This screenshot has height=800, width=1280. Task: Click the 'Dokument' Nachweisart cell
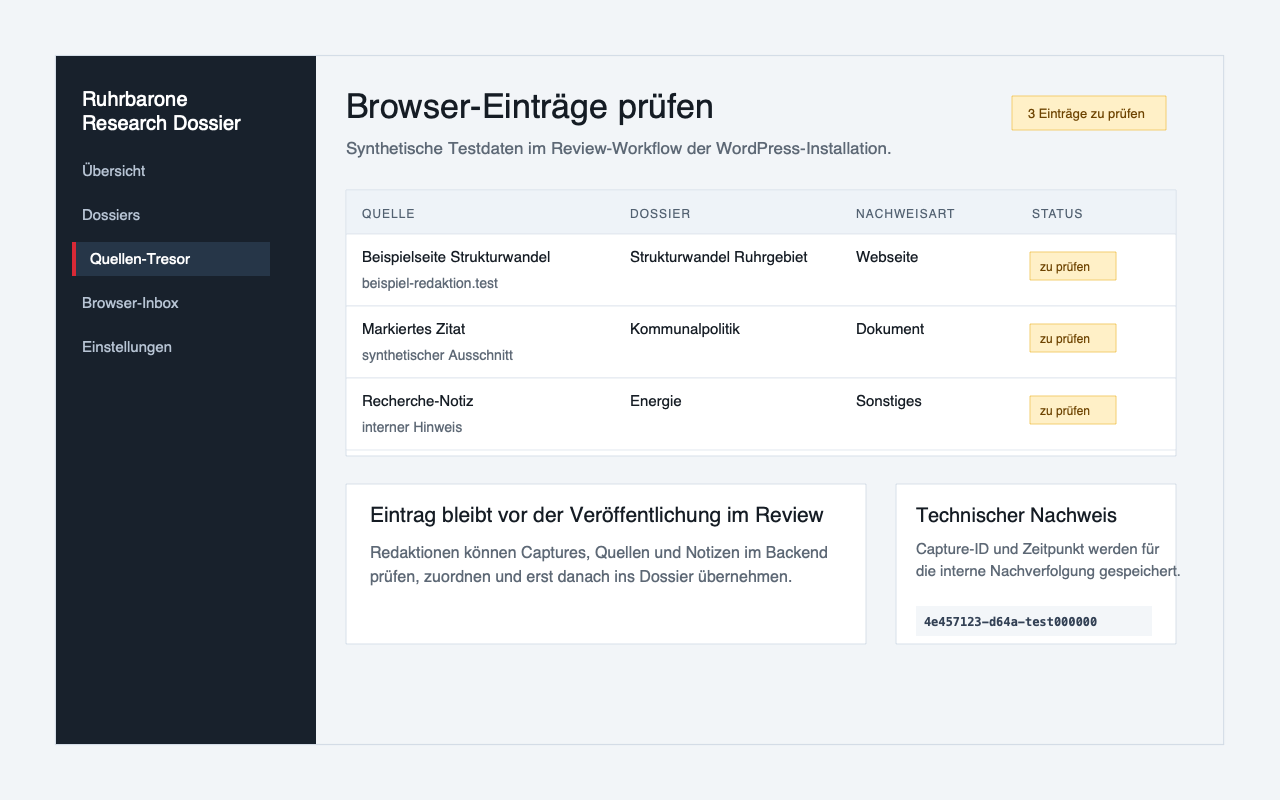point(890,329)
